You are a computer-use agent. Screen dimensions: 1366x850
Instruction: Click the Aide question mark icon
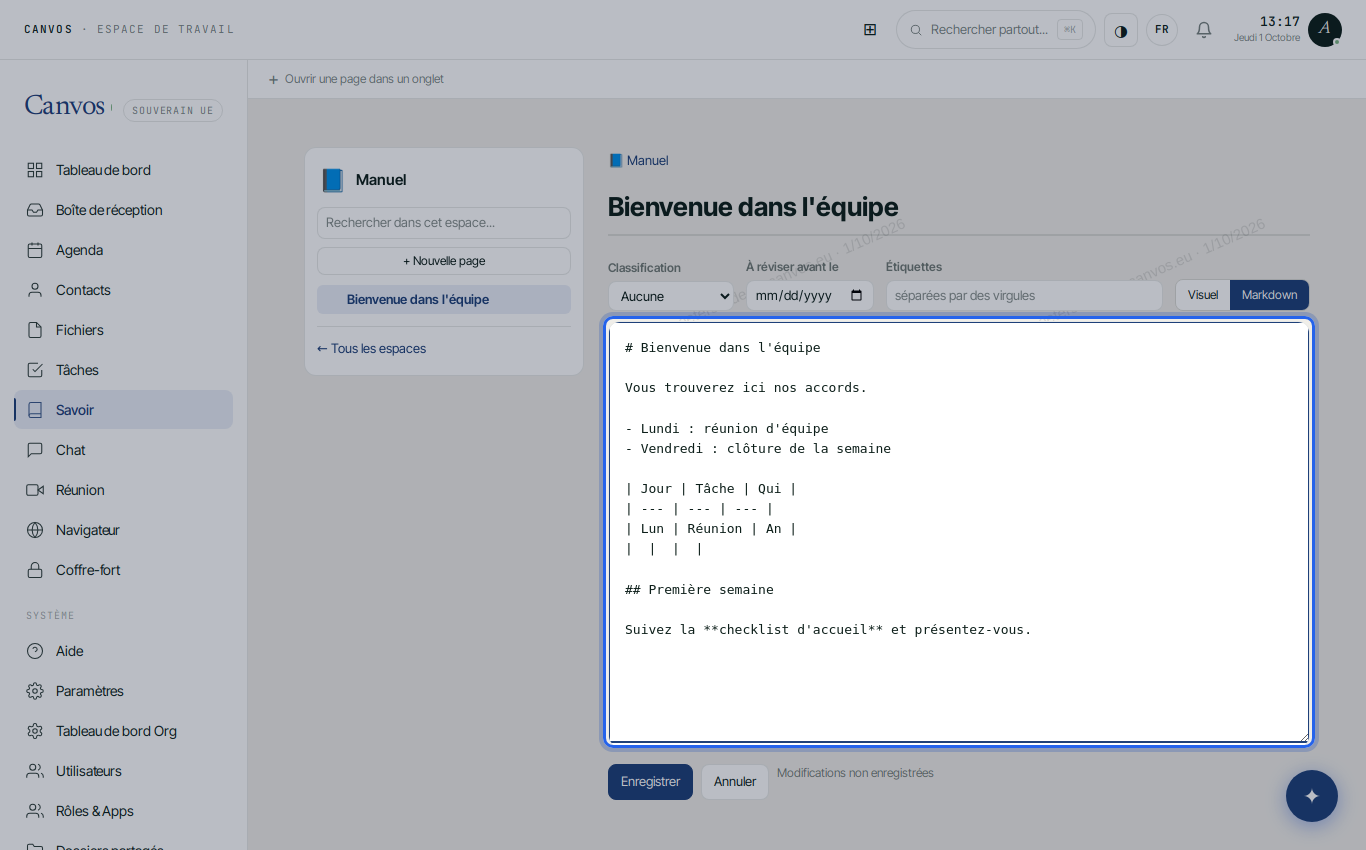[35, 651]
